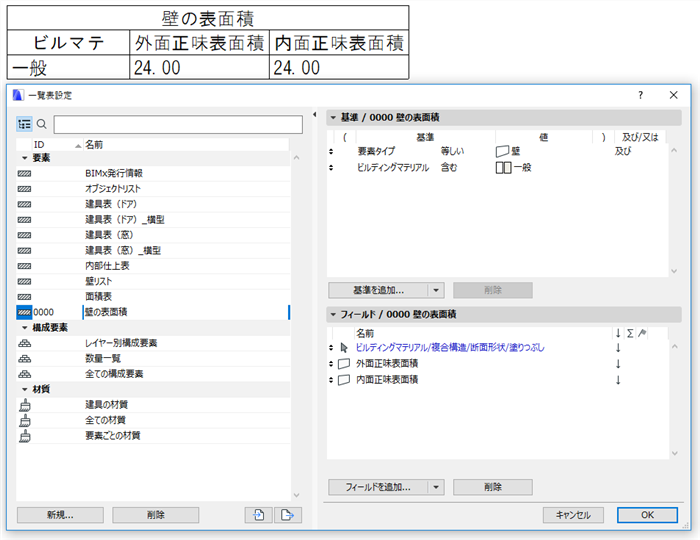Image resolution: width=700 pixels, height=540 pixels.
Task: Click the scheme search input field
Action: click(x=178, y=125)
